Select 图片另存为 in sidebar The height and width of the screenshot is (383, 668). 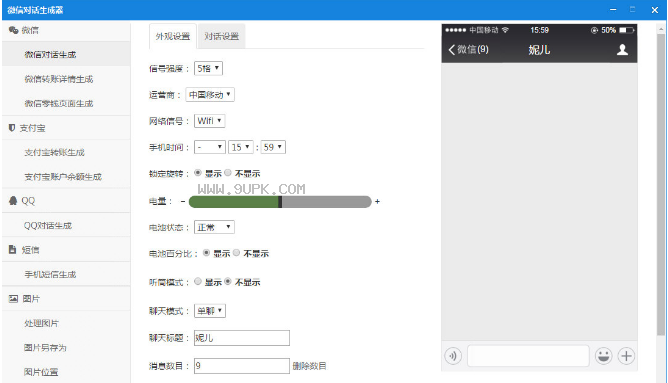click(66, 348)
